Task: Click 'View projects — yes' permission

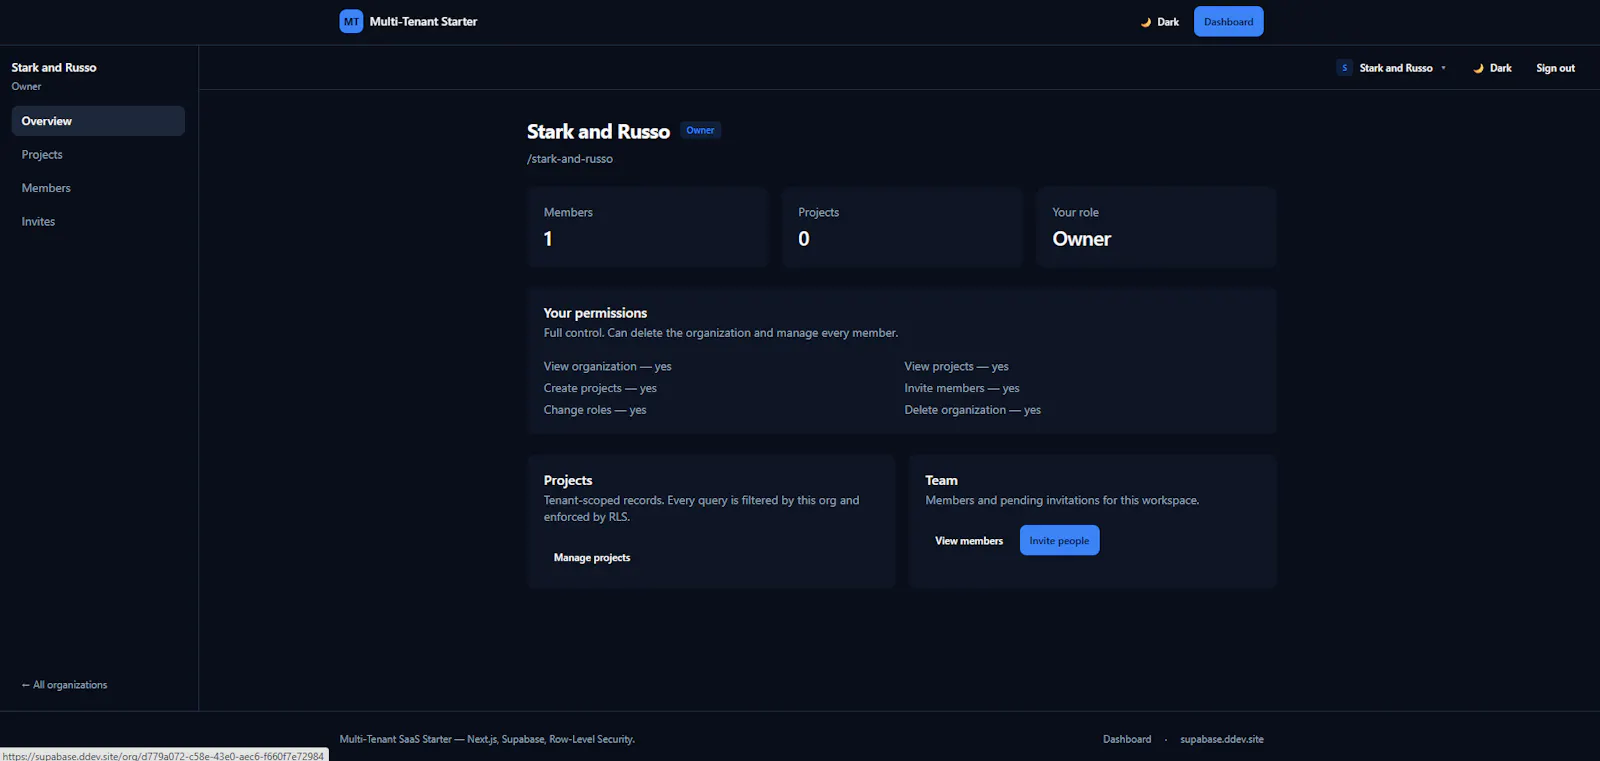Action: 956,367
